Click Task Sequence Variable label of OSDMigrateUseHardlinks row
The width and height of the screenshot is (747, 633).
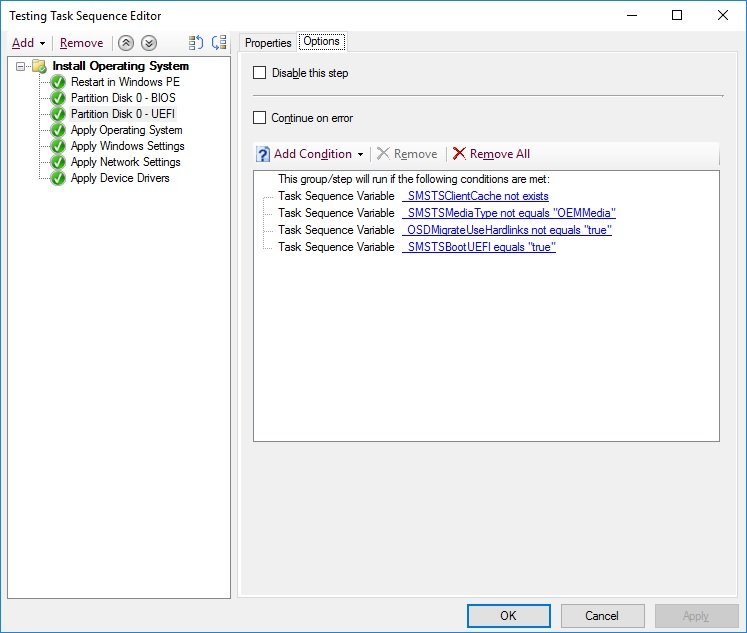click(x=336, y=230)
